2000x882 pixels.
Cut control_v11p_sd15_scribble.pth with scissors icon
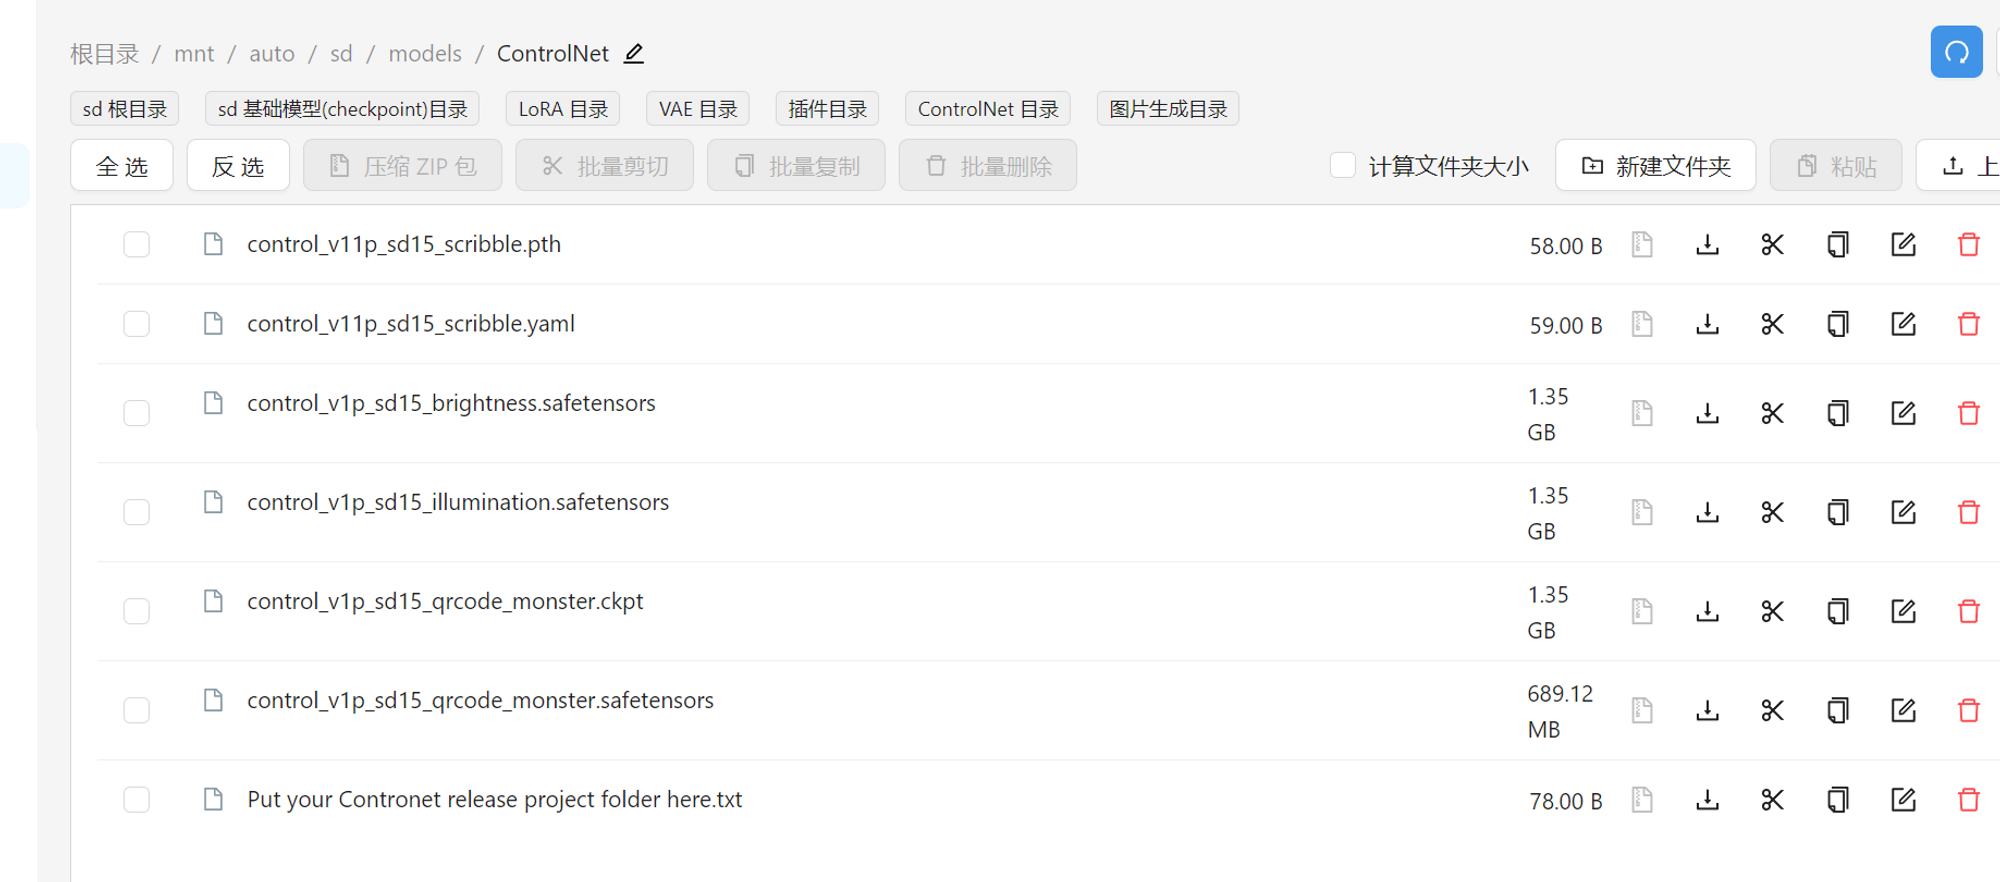pyautogui.click(x=1772, y=245)
